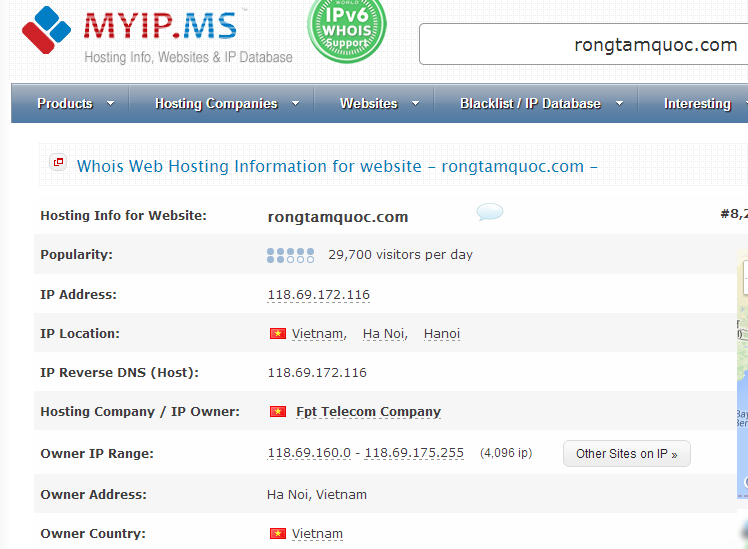Click the 118.69.160.0 range start link
This screenshot has height=549, width=748.
click(x=309, y=453)
